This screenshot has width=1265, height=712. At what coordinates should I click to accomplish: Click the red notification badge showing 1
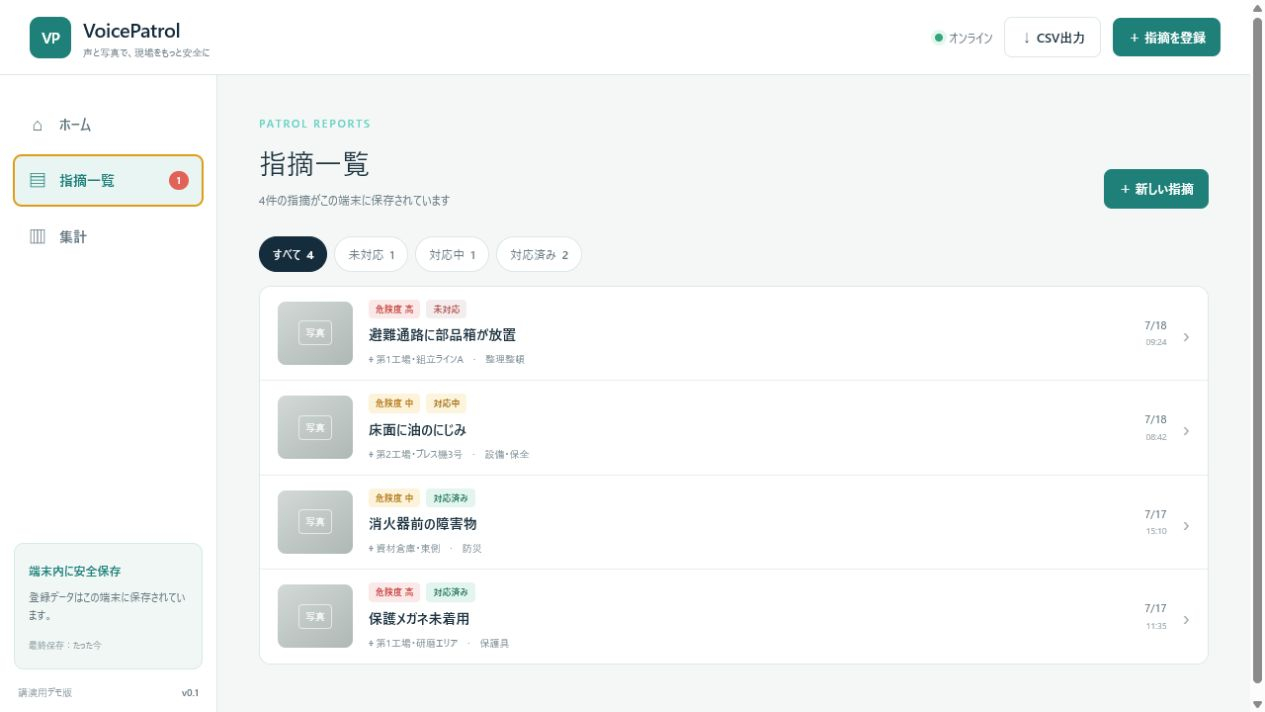179,181
